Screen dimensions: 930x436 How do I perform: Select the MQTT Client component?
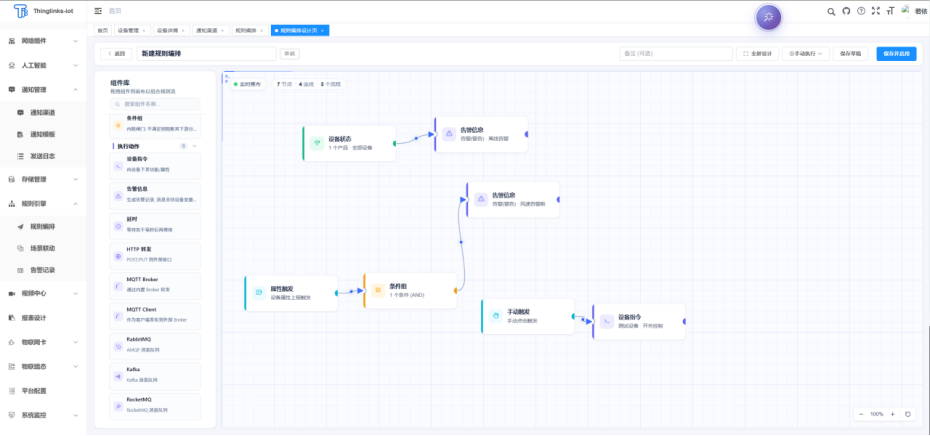(155, 316)
